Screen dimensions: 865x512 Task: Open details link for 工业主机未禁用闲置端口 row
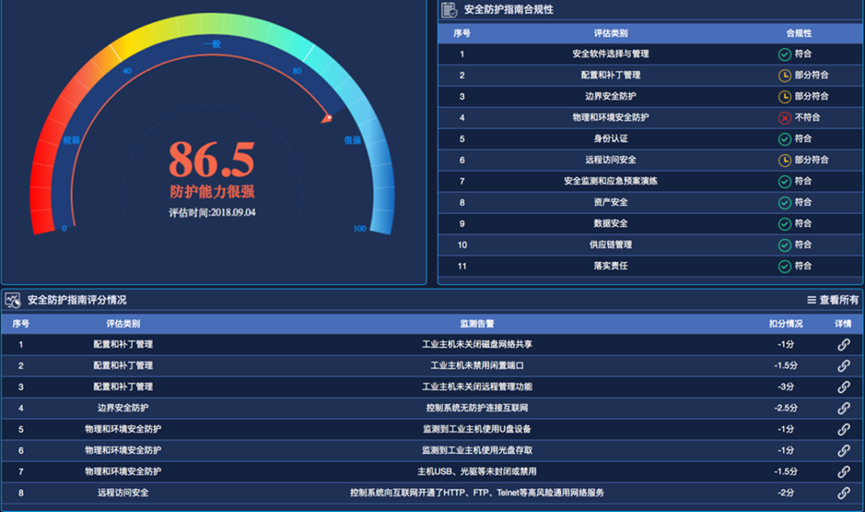click(x=843, y=366)
